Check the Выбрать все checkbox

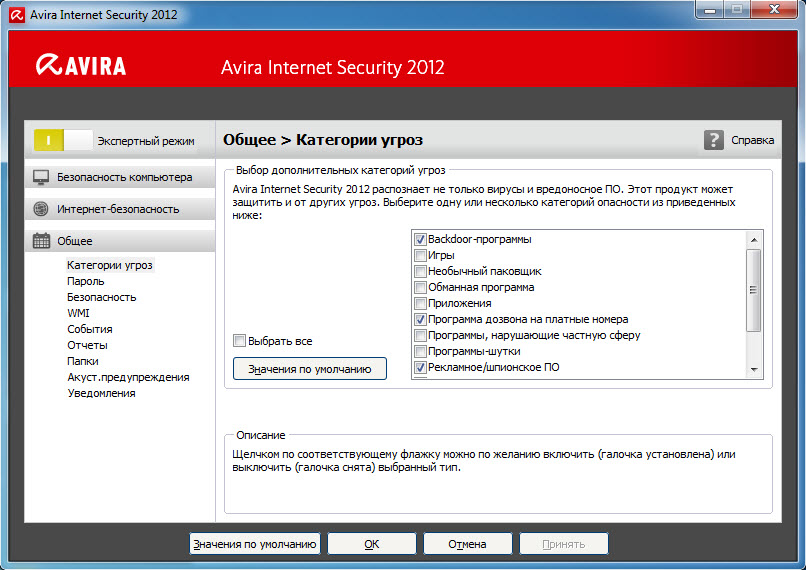coord(240,340)
